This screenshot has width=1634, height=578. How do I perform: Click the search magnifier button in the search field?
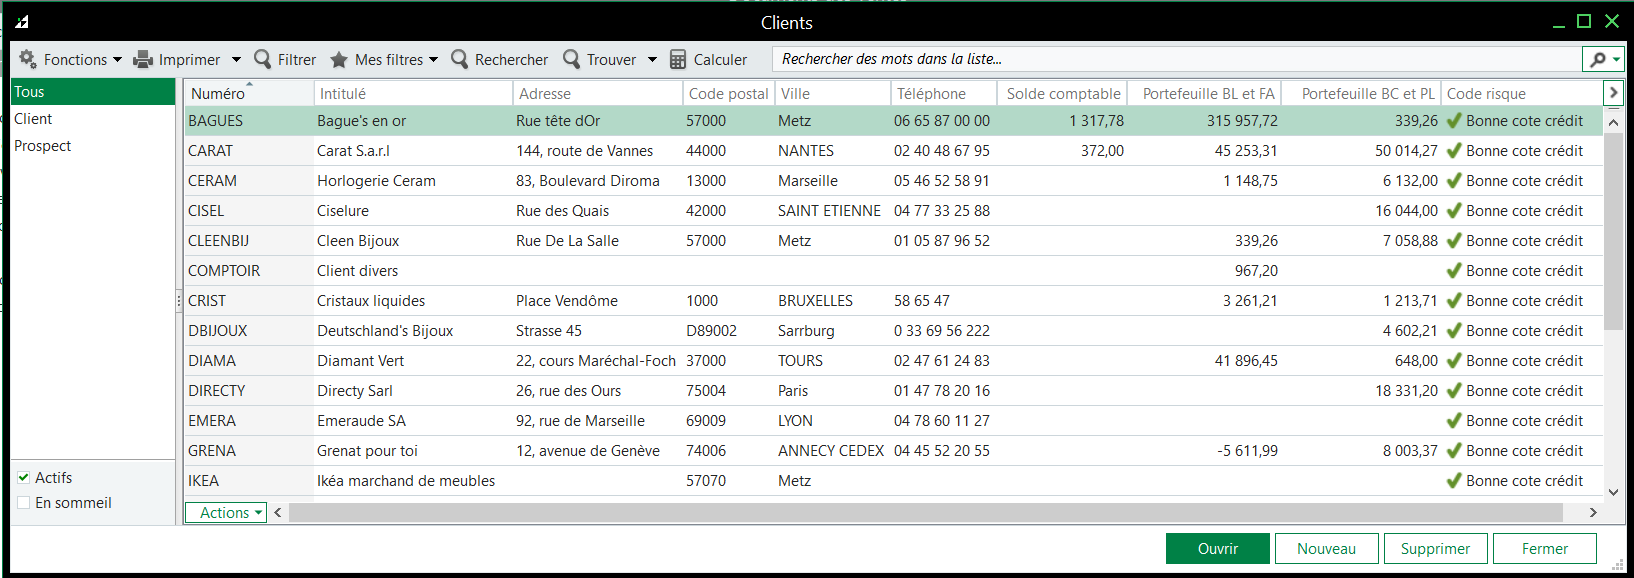(1603, 59)
